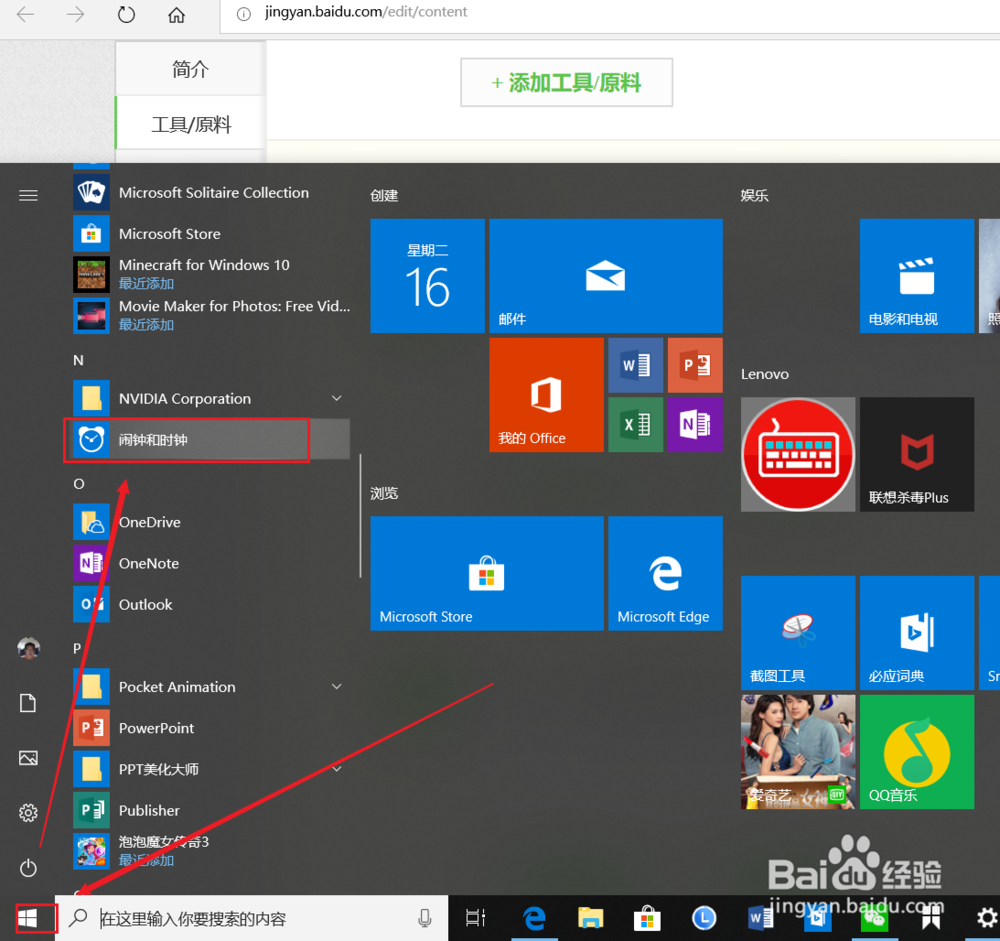This screenshot has height=941, width=1000.
Task: Launch Microsoft Store from the app list
Action: (x=210, y=233)
